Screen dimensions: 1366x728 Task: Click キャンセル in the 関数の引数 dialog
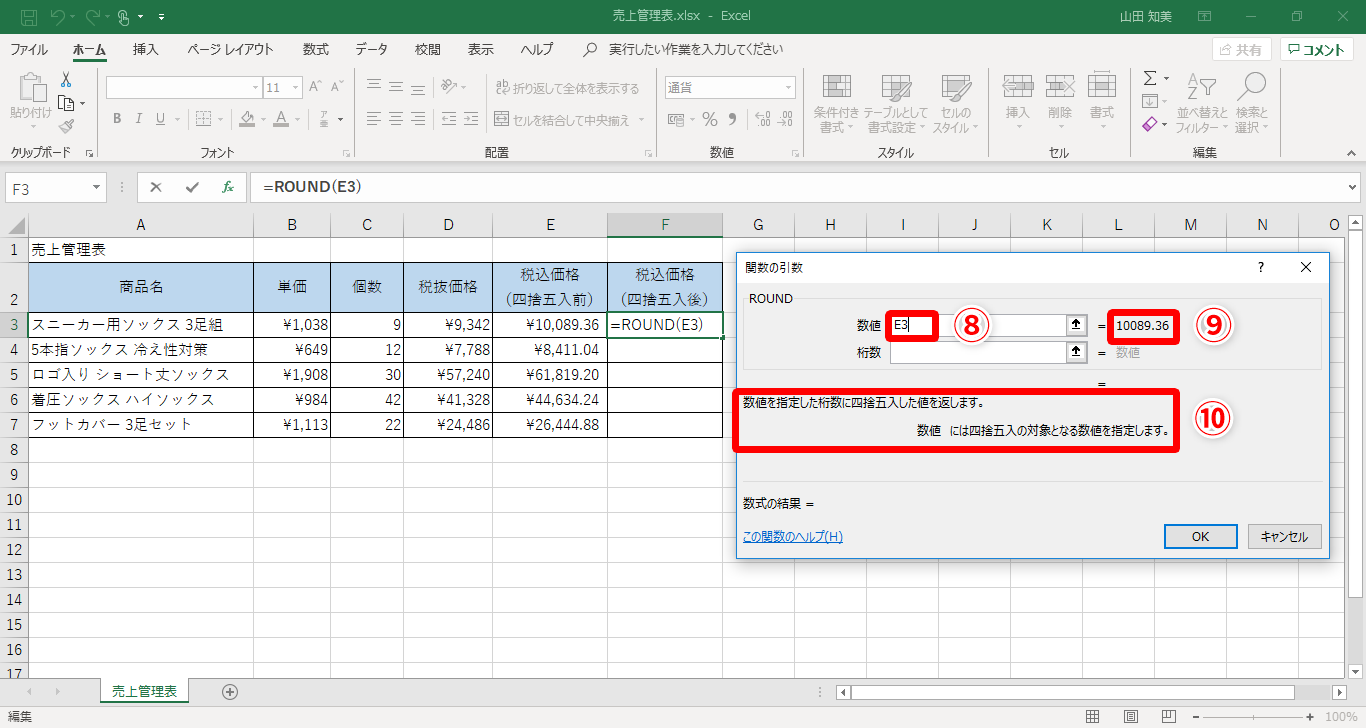coord(1285,536)
